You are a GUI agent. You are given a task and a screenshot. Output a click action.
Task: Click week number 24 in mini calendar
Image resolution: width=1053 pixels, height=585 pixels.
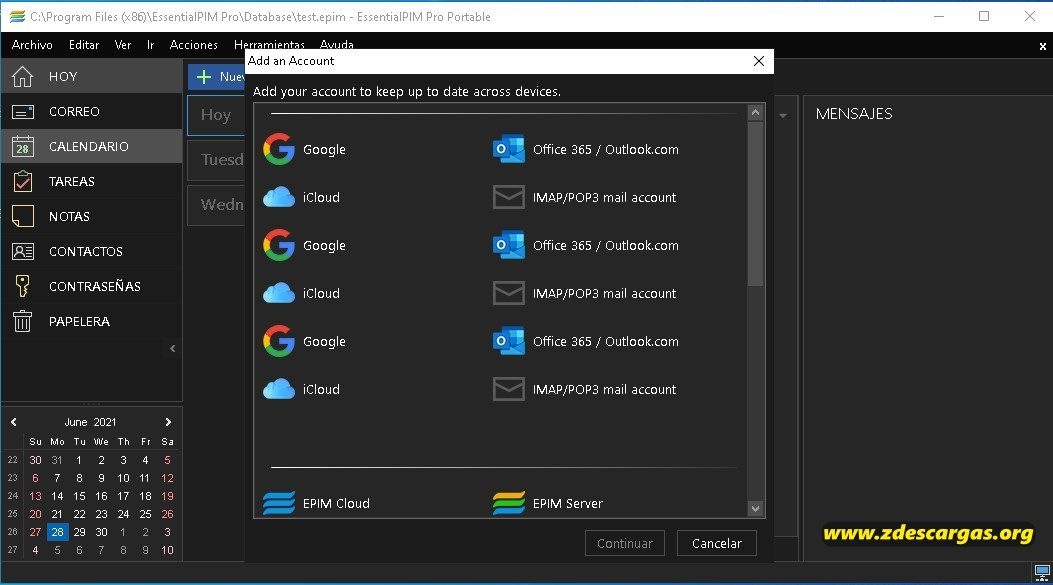(13, 496)
